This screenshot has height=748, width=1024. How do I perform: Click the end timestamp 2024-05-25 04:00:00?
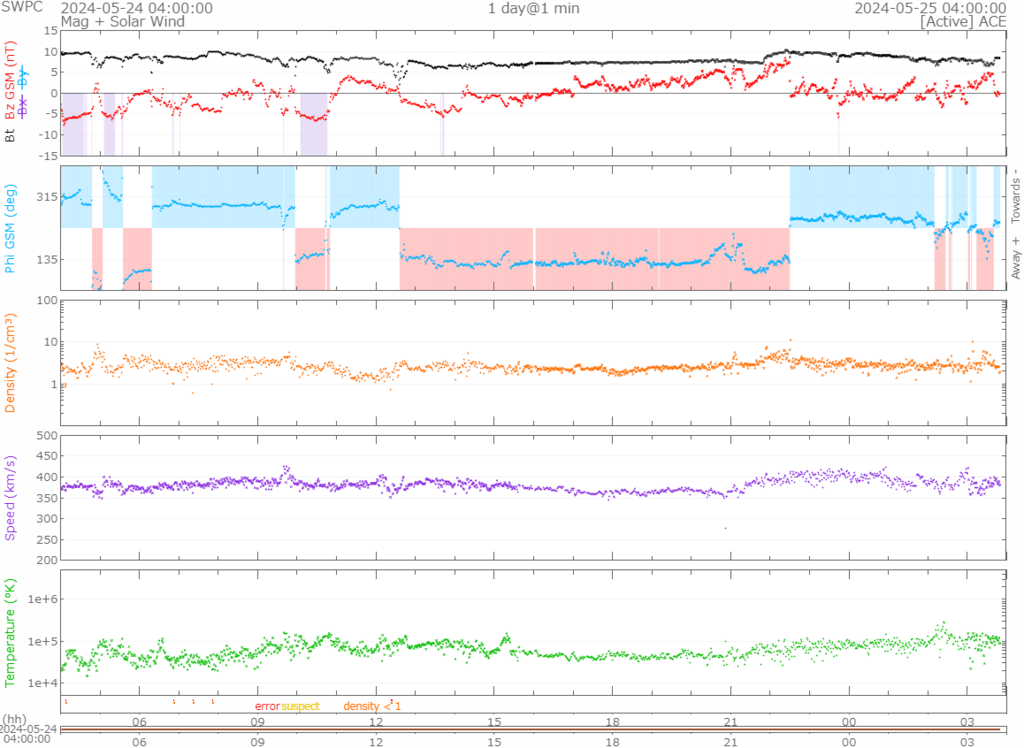(930, 8)
